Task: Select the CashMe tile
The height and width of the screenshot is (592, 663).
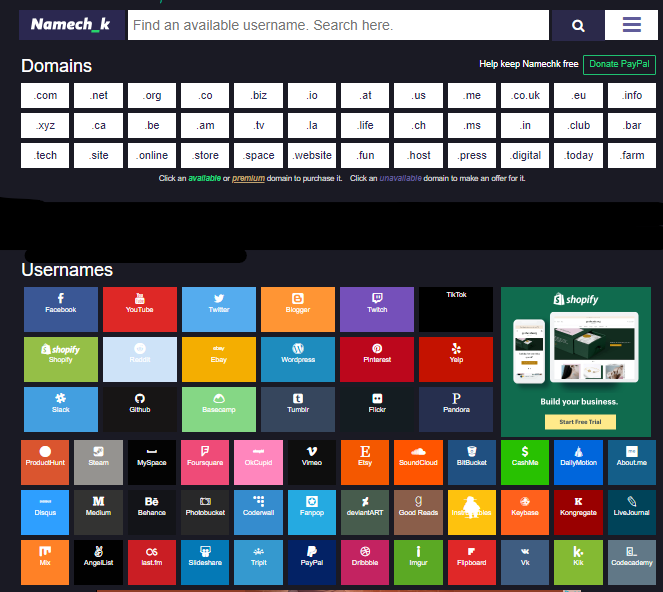Action: [x=525, y=463]
